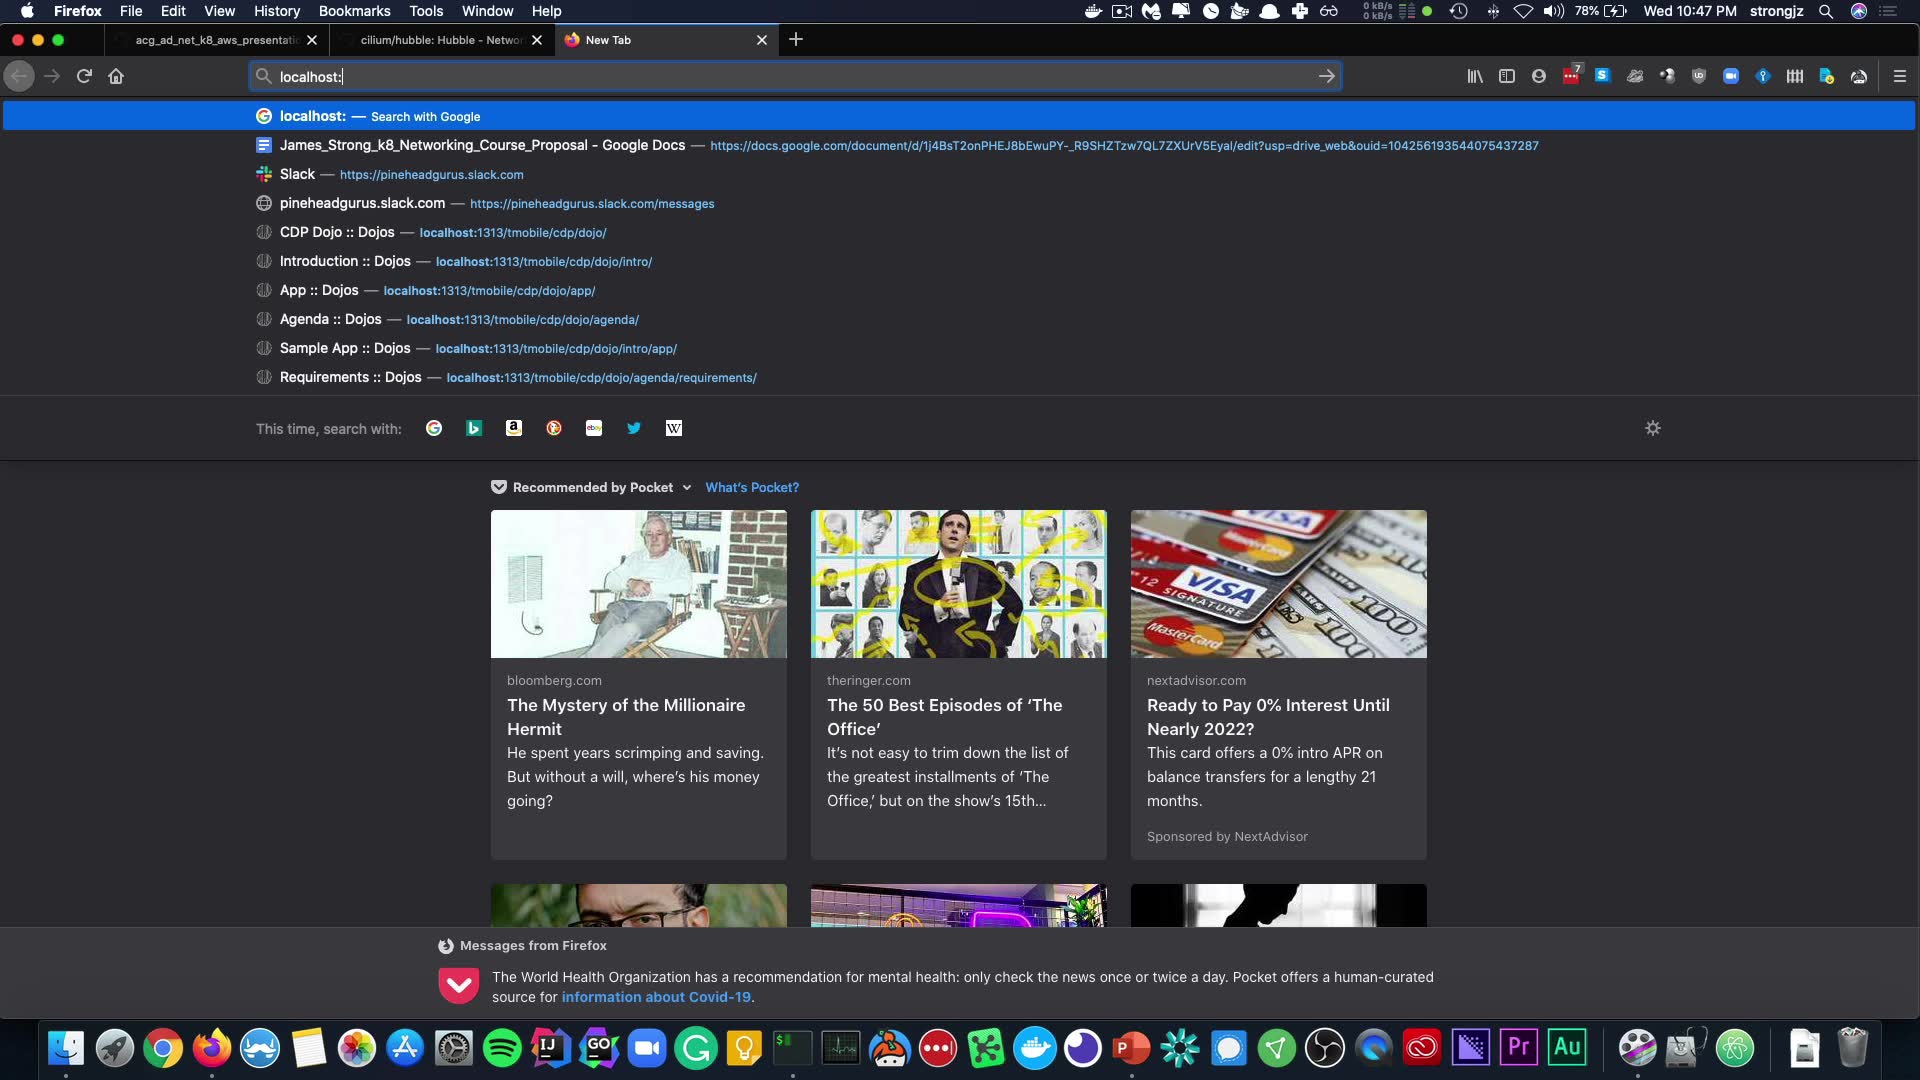Reload the current page
Image resolution: width=1920 pixels, height=1080 pixels.
pos(84,76)
